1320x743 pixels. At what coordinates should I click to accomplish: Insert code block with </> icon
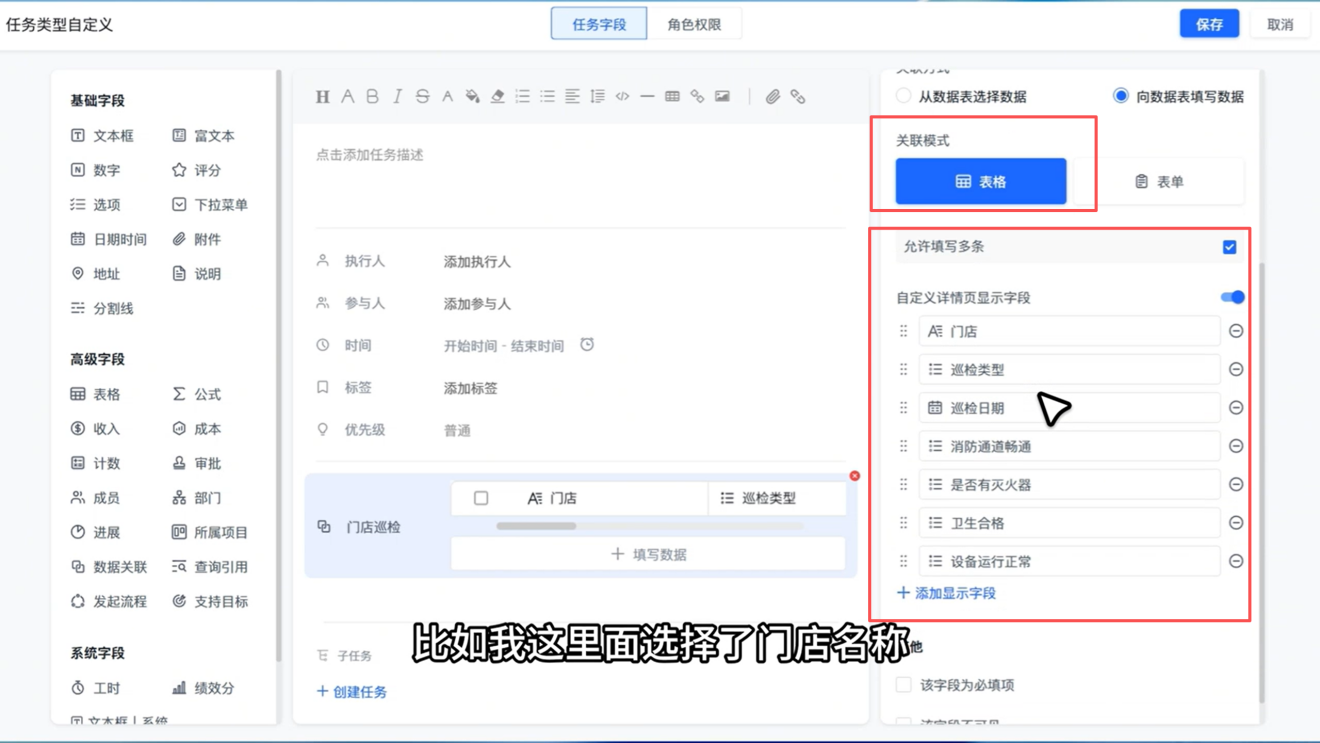pyautogui.click(x=622, y=97)
